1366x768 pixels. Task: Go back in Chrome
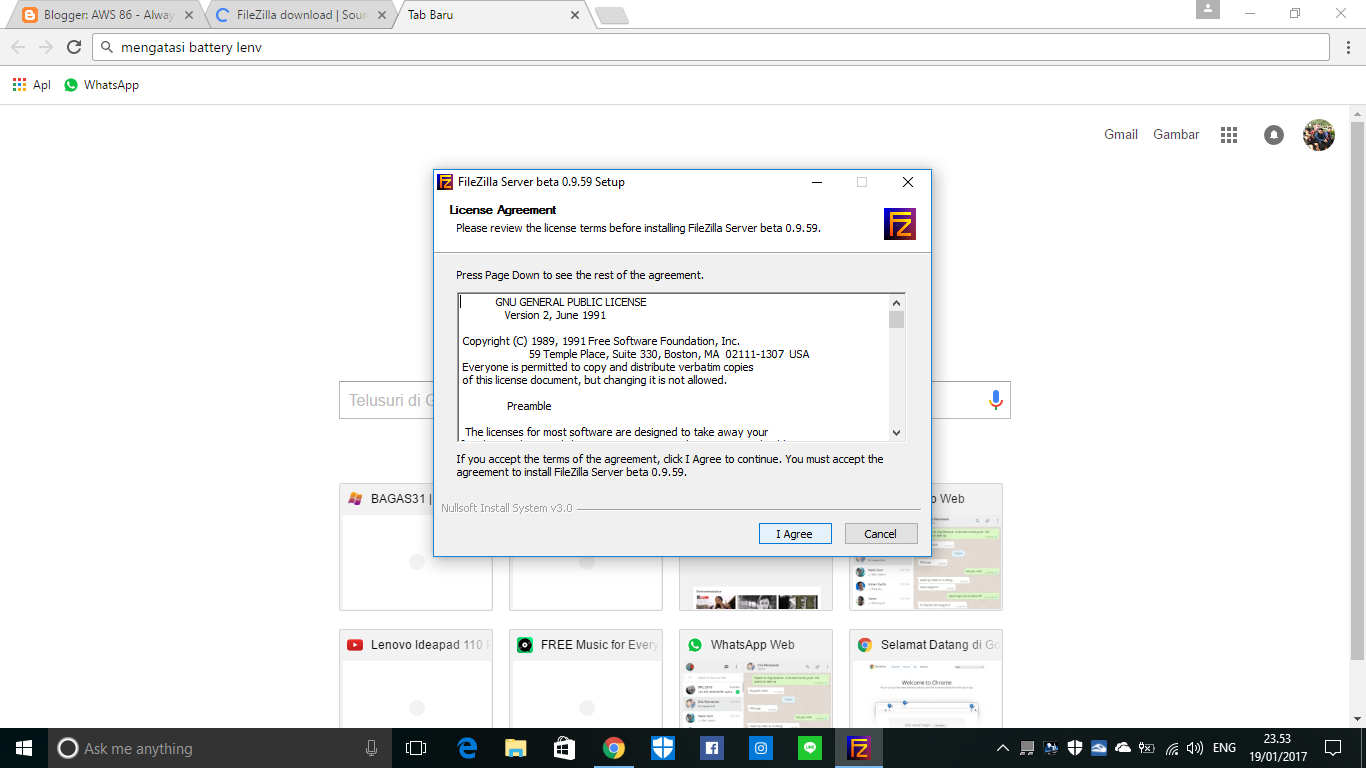[x=18, y=47]
